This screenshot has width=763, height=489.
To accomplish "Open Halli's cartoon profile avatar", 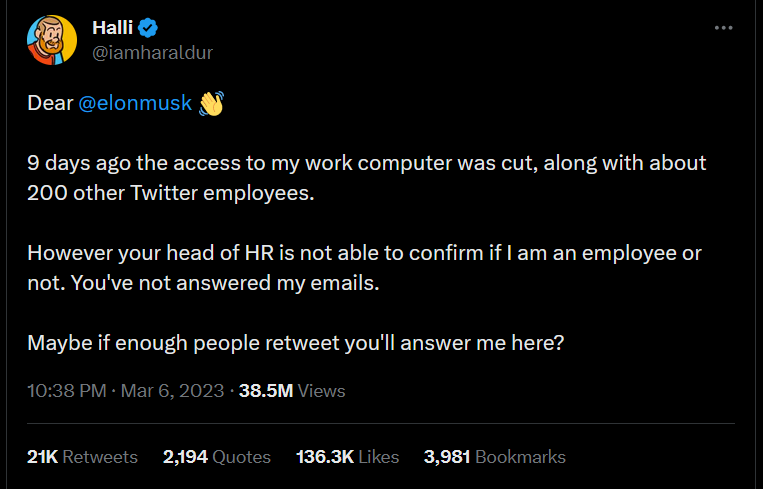I will pyautogui.click(x=52, y=40).
